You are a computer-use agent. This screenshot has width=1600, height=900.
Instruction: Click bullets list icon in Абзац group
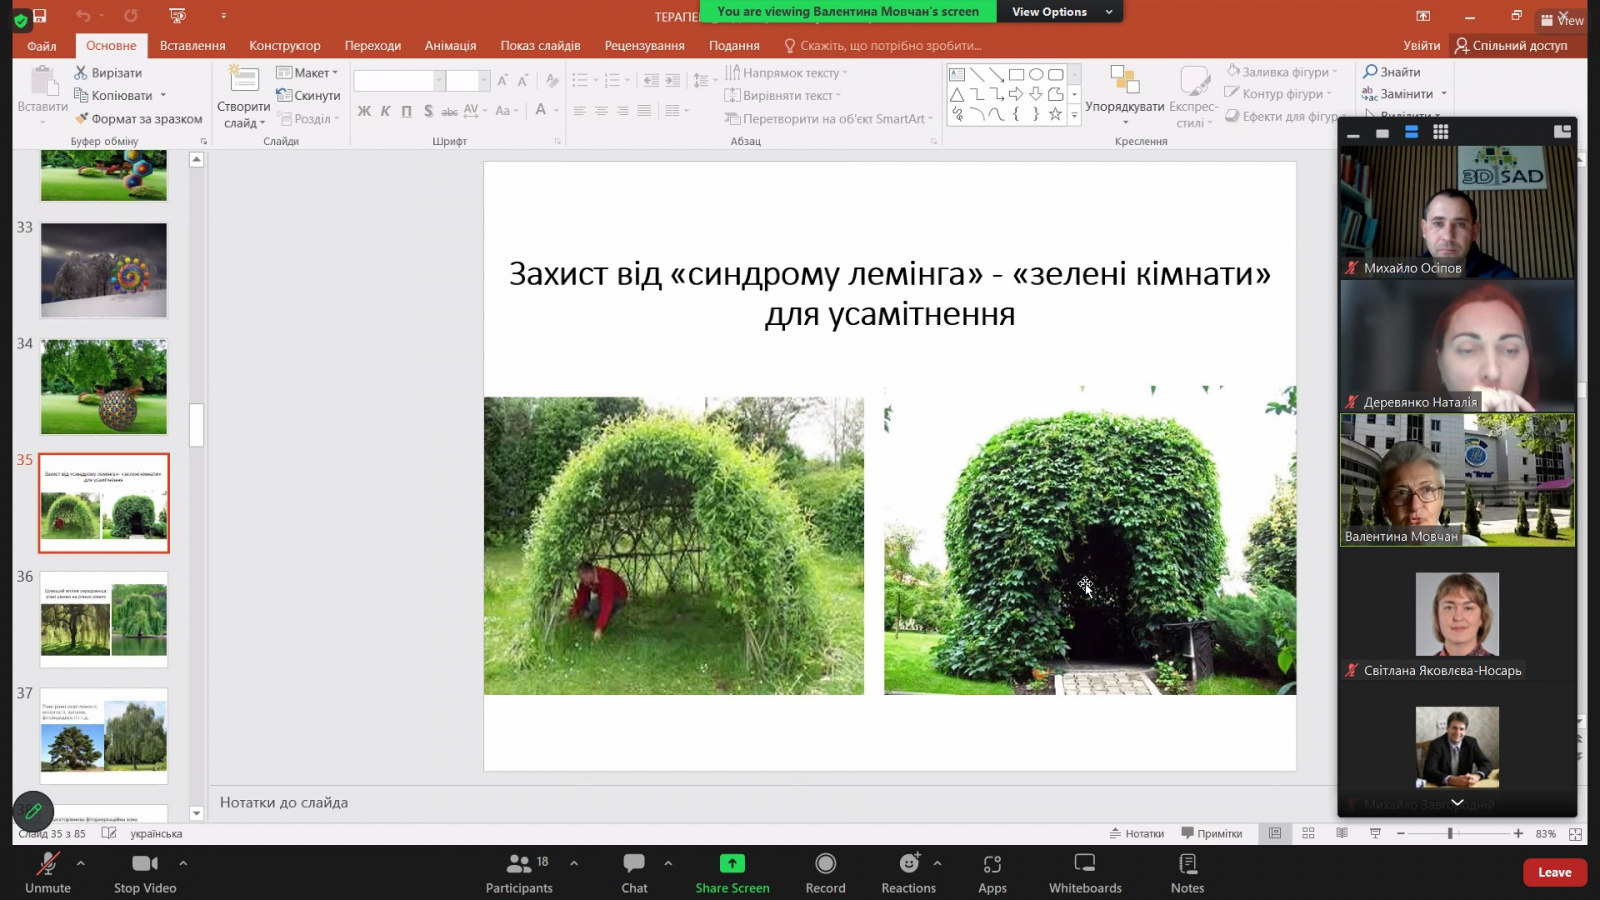[x=580, y=81]
